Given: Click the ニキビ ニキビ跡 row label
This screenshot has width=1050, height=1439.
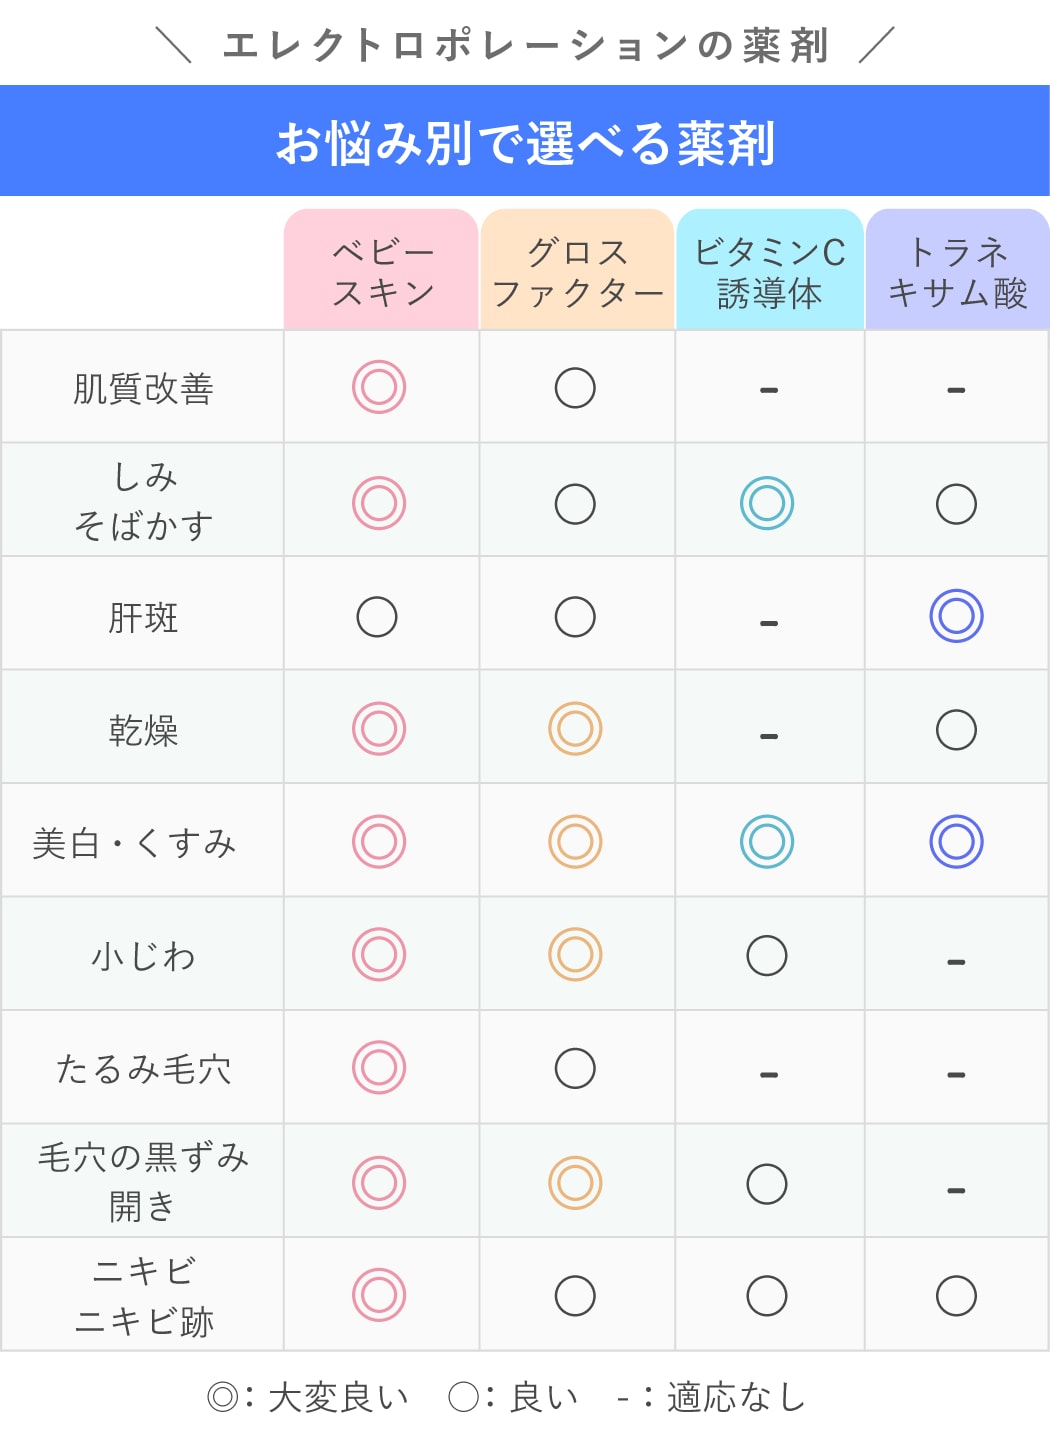Looking at the screenshot, I should tap(143, 1296).
